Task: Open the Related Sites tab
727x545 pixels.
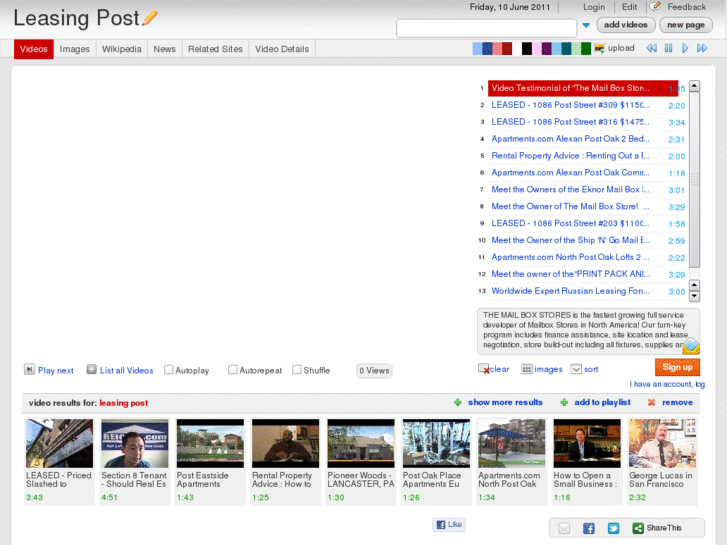Action: pos(215,49)
